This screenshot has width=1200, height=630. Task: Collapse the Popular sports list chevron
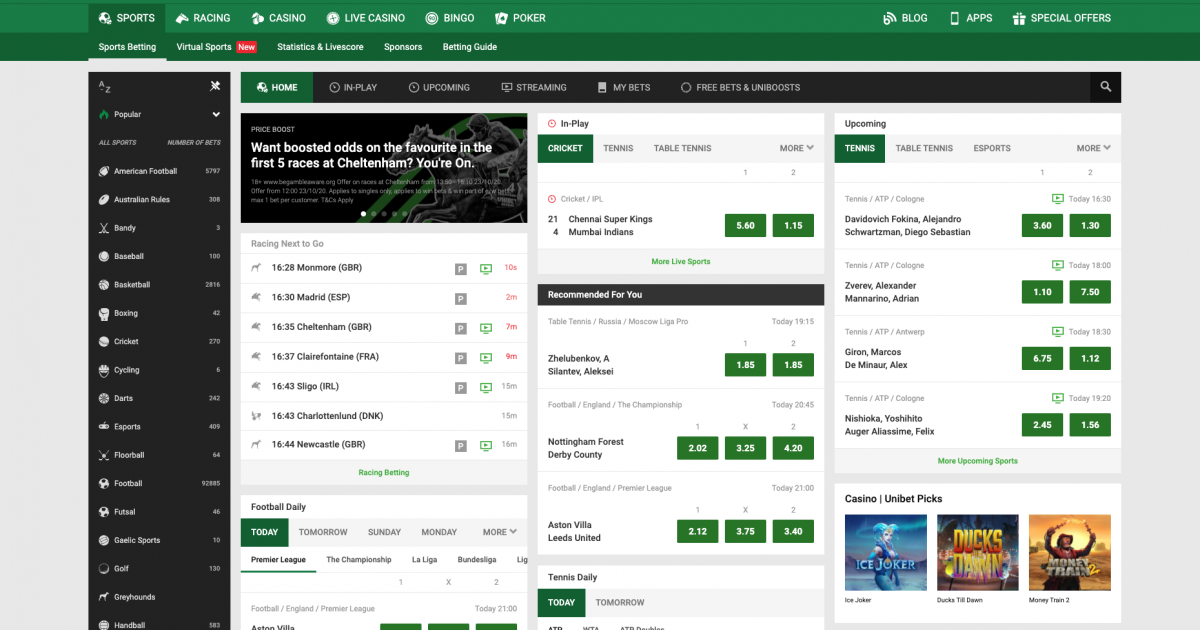[215, 114]
